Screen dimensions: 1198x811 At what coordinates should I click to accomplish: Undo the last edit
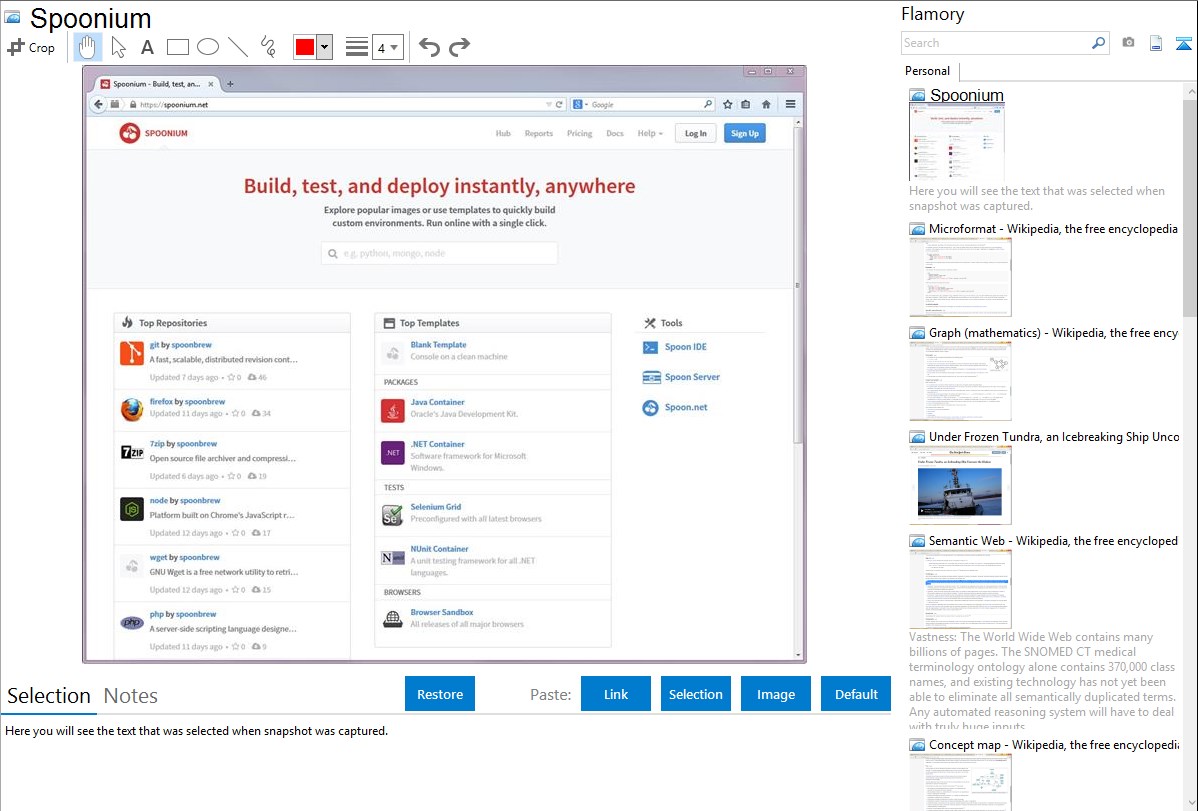click(429, 47)
